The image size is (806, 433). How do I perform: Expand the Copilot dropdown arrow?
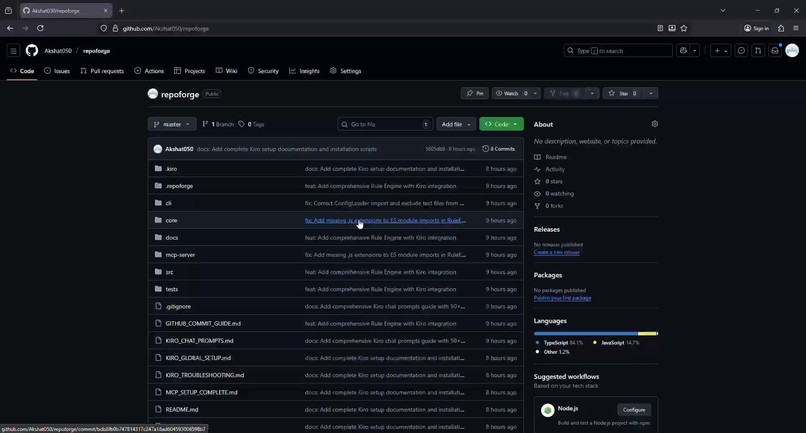[694, 50]
